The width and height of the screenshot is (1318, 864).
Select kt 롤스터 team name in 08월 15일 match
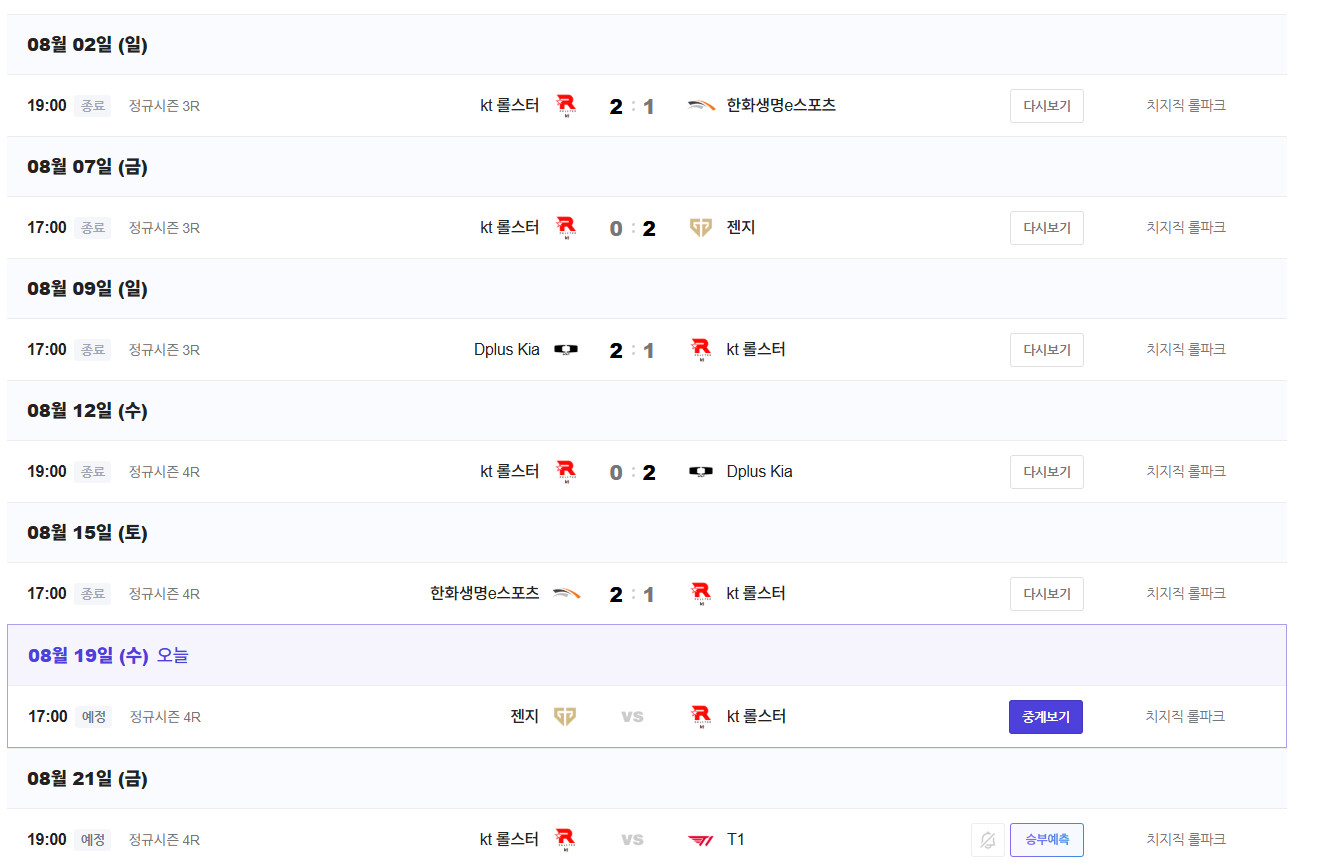pyautogui.click(x=756, y=593)
